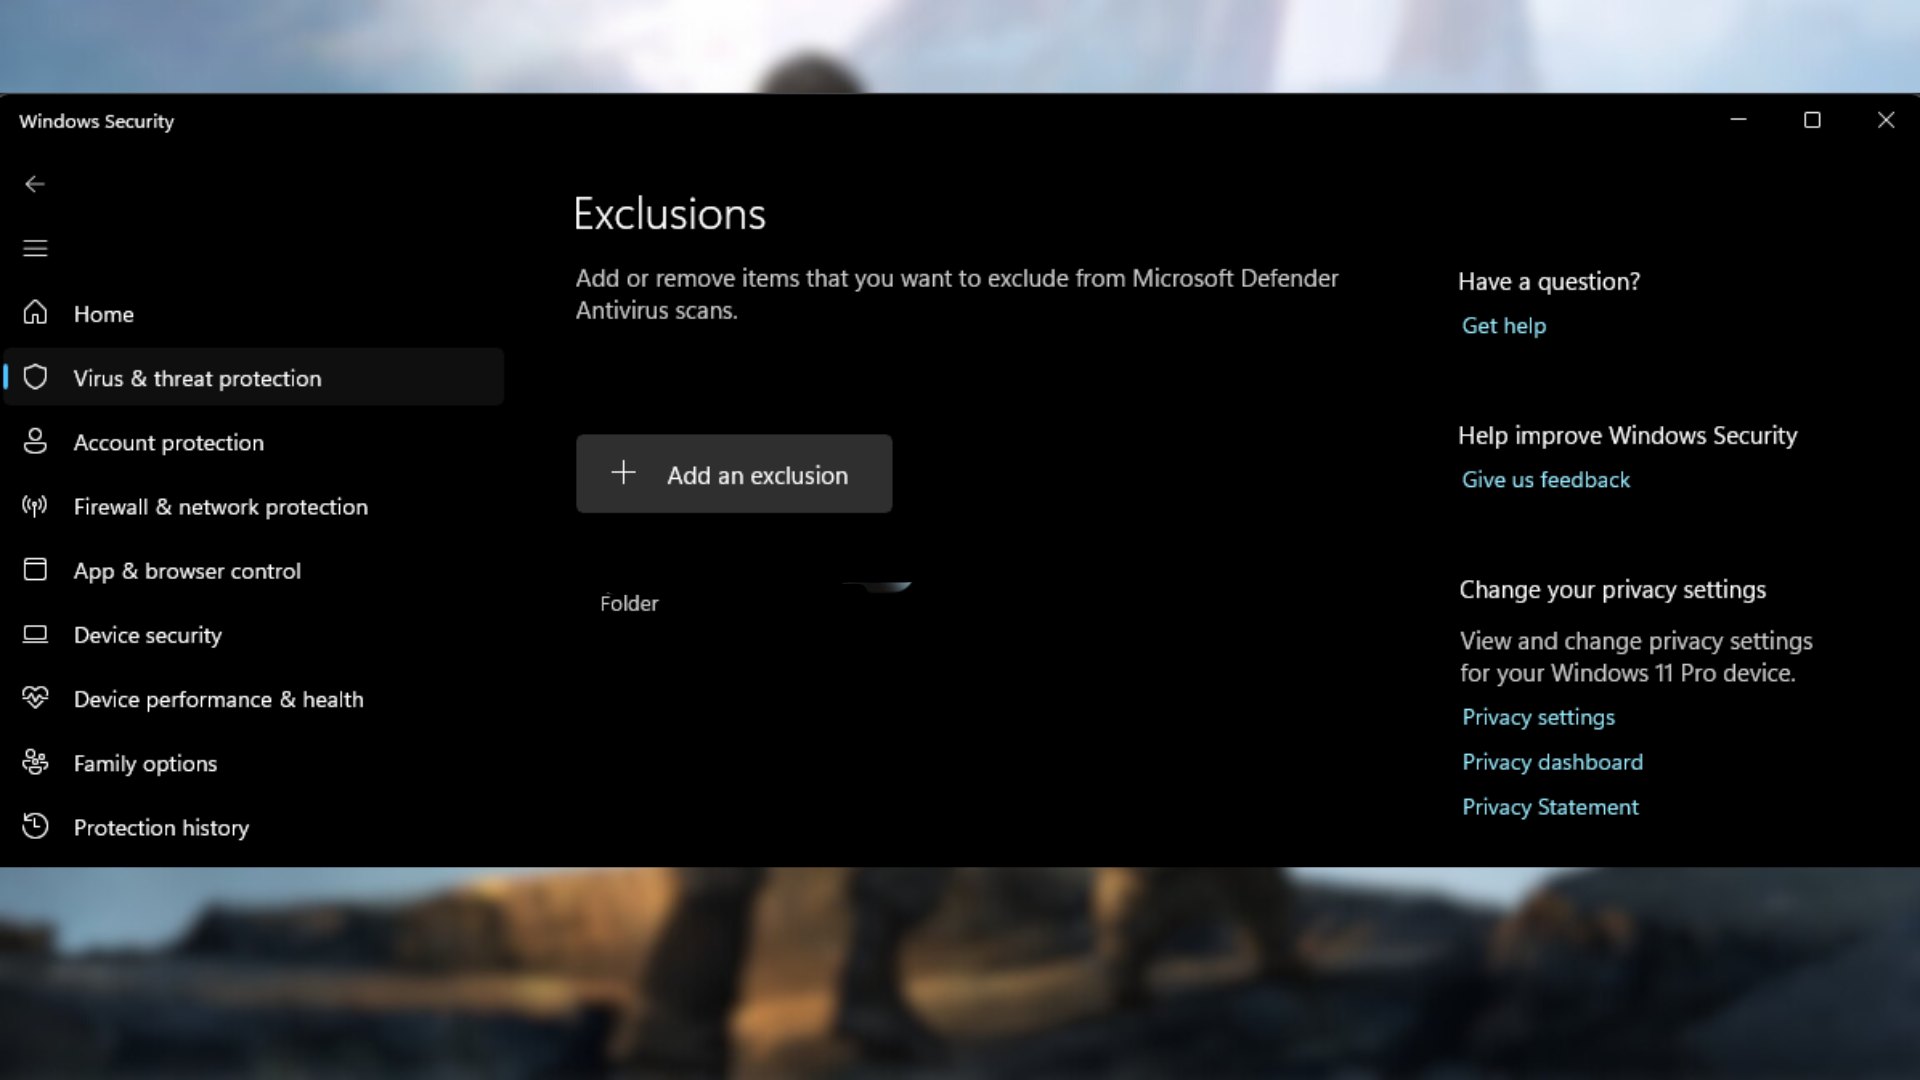Open the Add an exclusion menu
Screen dimensions: 1920x1080
(x=734, y=474)
